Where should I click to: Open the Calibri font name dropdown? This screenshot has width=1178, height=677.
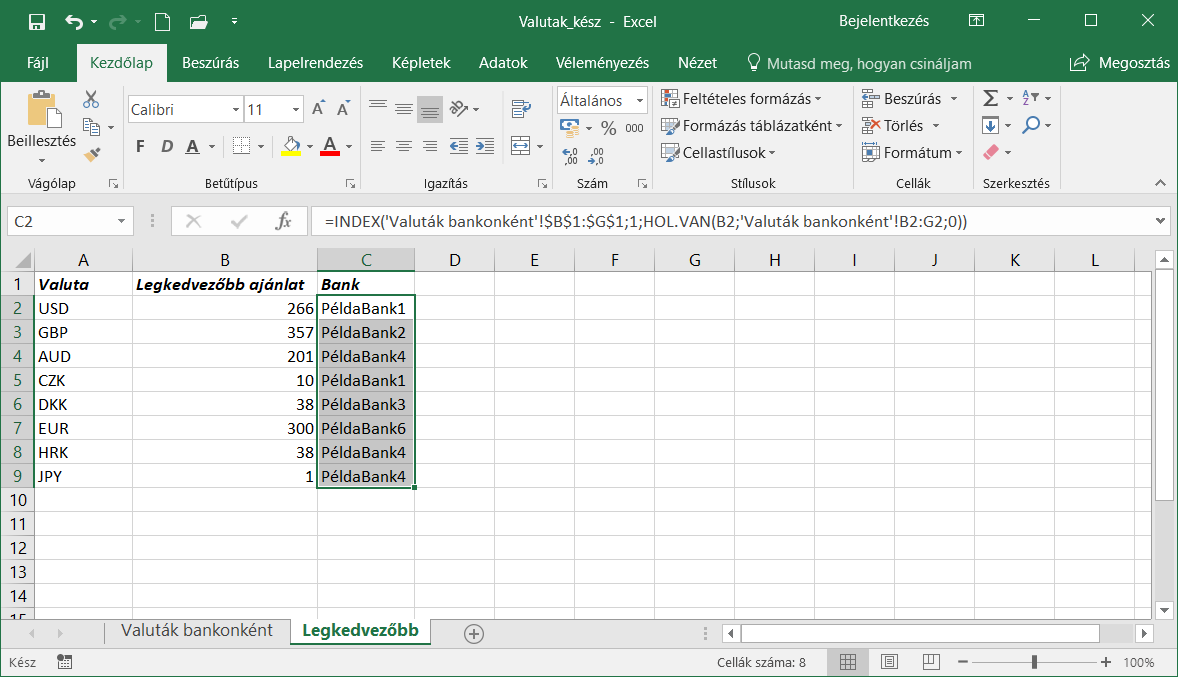[236, 110]
